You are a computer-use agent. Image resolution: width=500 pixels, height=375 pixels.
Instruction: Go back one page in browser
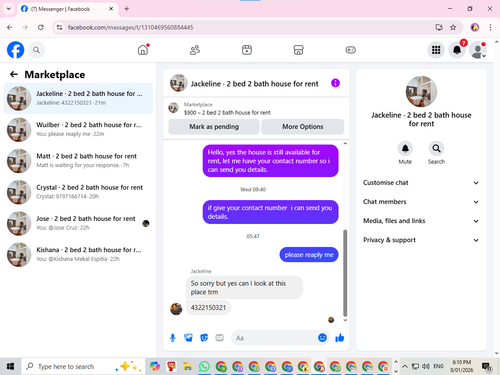click(10, 27)
